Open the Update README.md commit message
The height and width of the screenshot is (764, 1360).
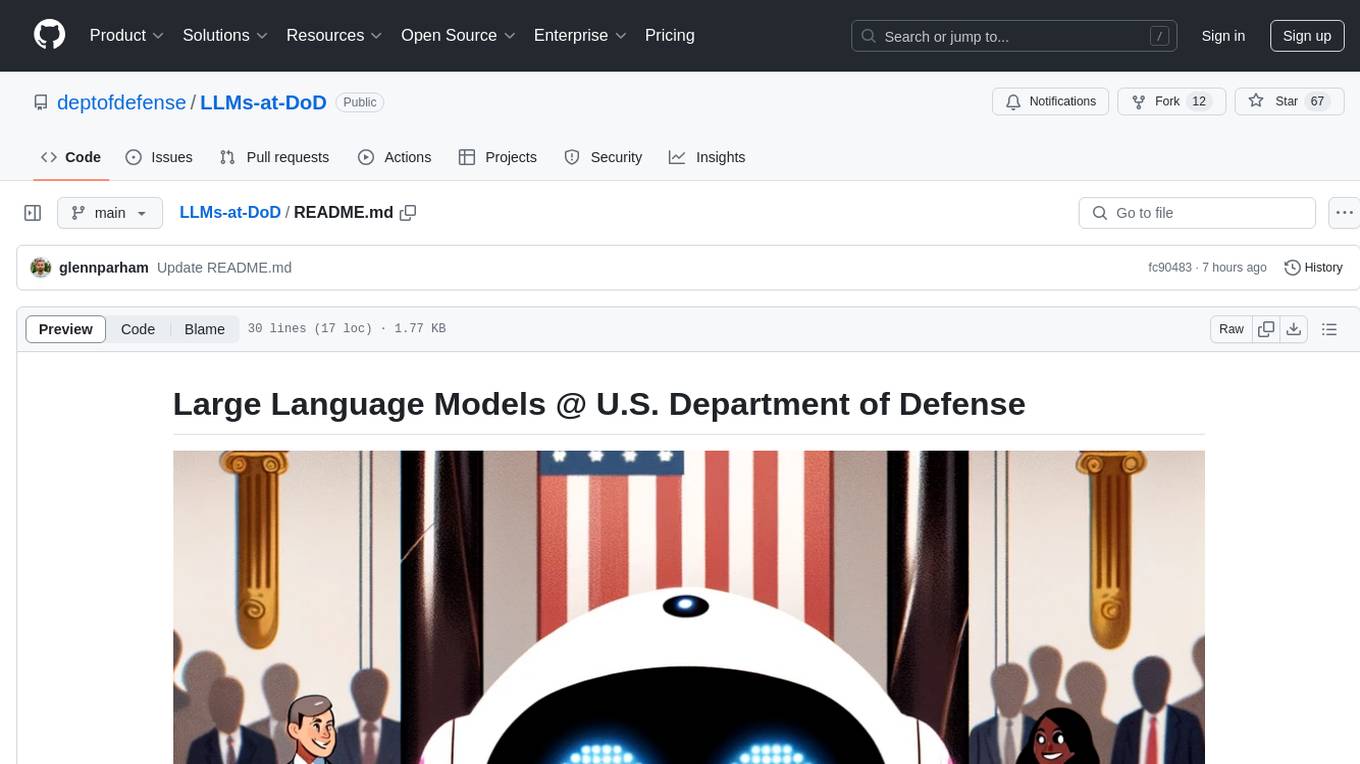click(x=224, y=267)
